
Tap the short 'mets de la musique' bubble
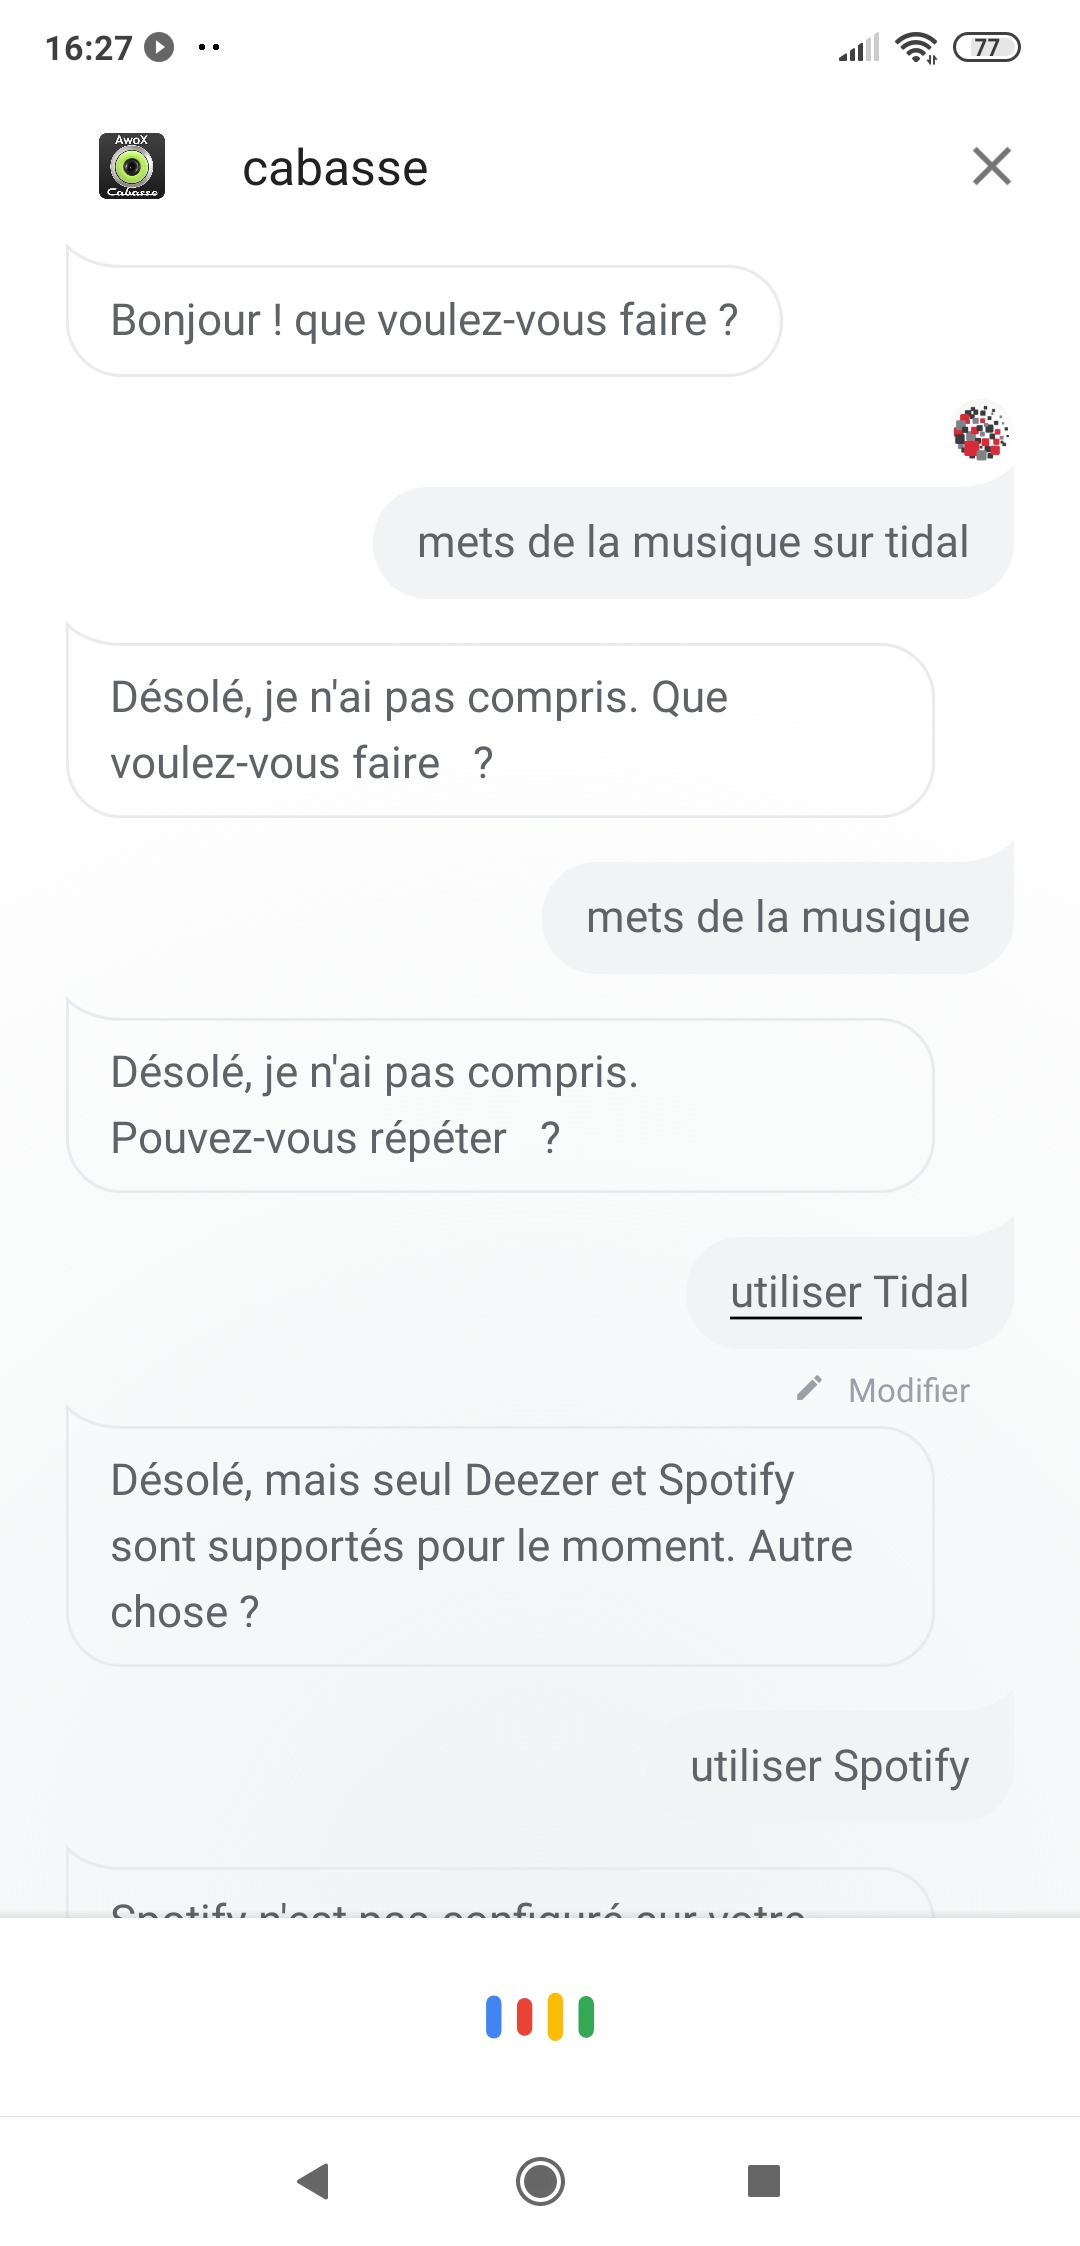(777, 917)
